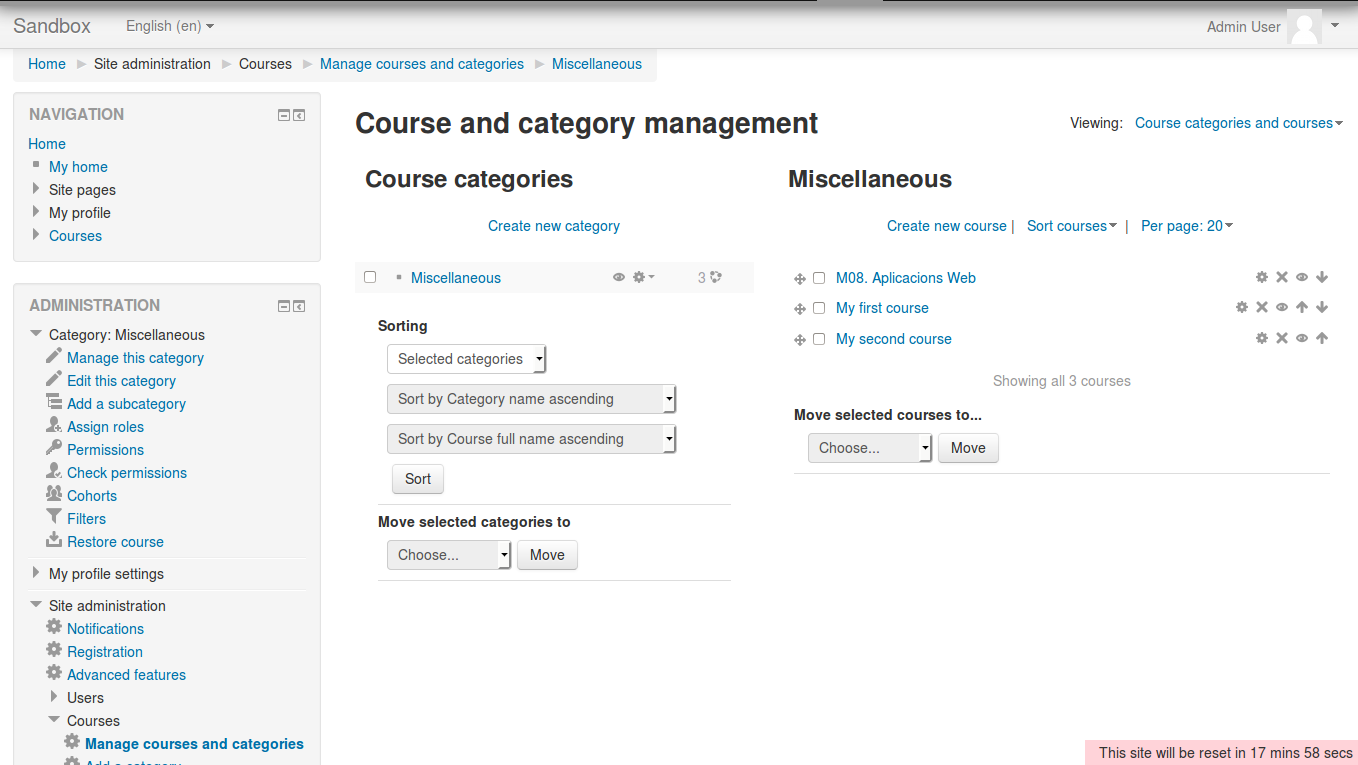Click edit gear icon for M08. Aplicacions Web
The image size is (1358, 765).
(1262, 278)
